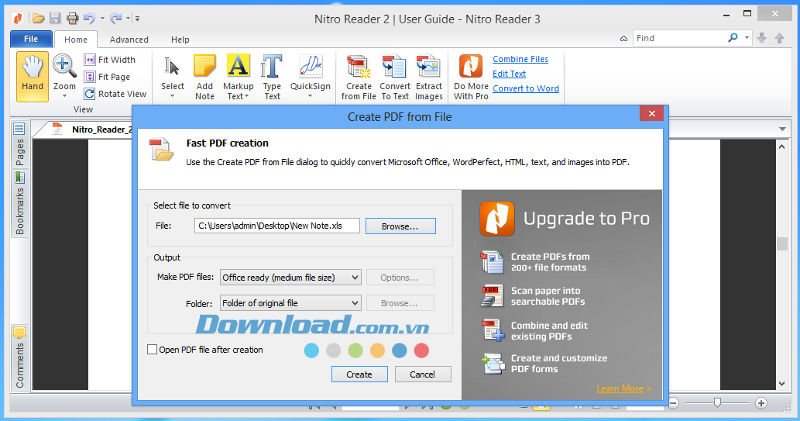Click the Find search box
This screenshot has width=800, height=421.
coord(680,38)
